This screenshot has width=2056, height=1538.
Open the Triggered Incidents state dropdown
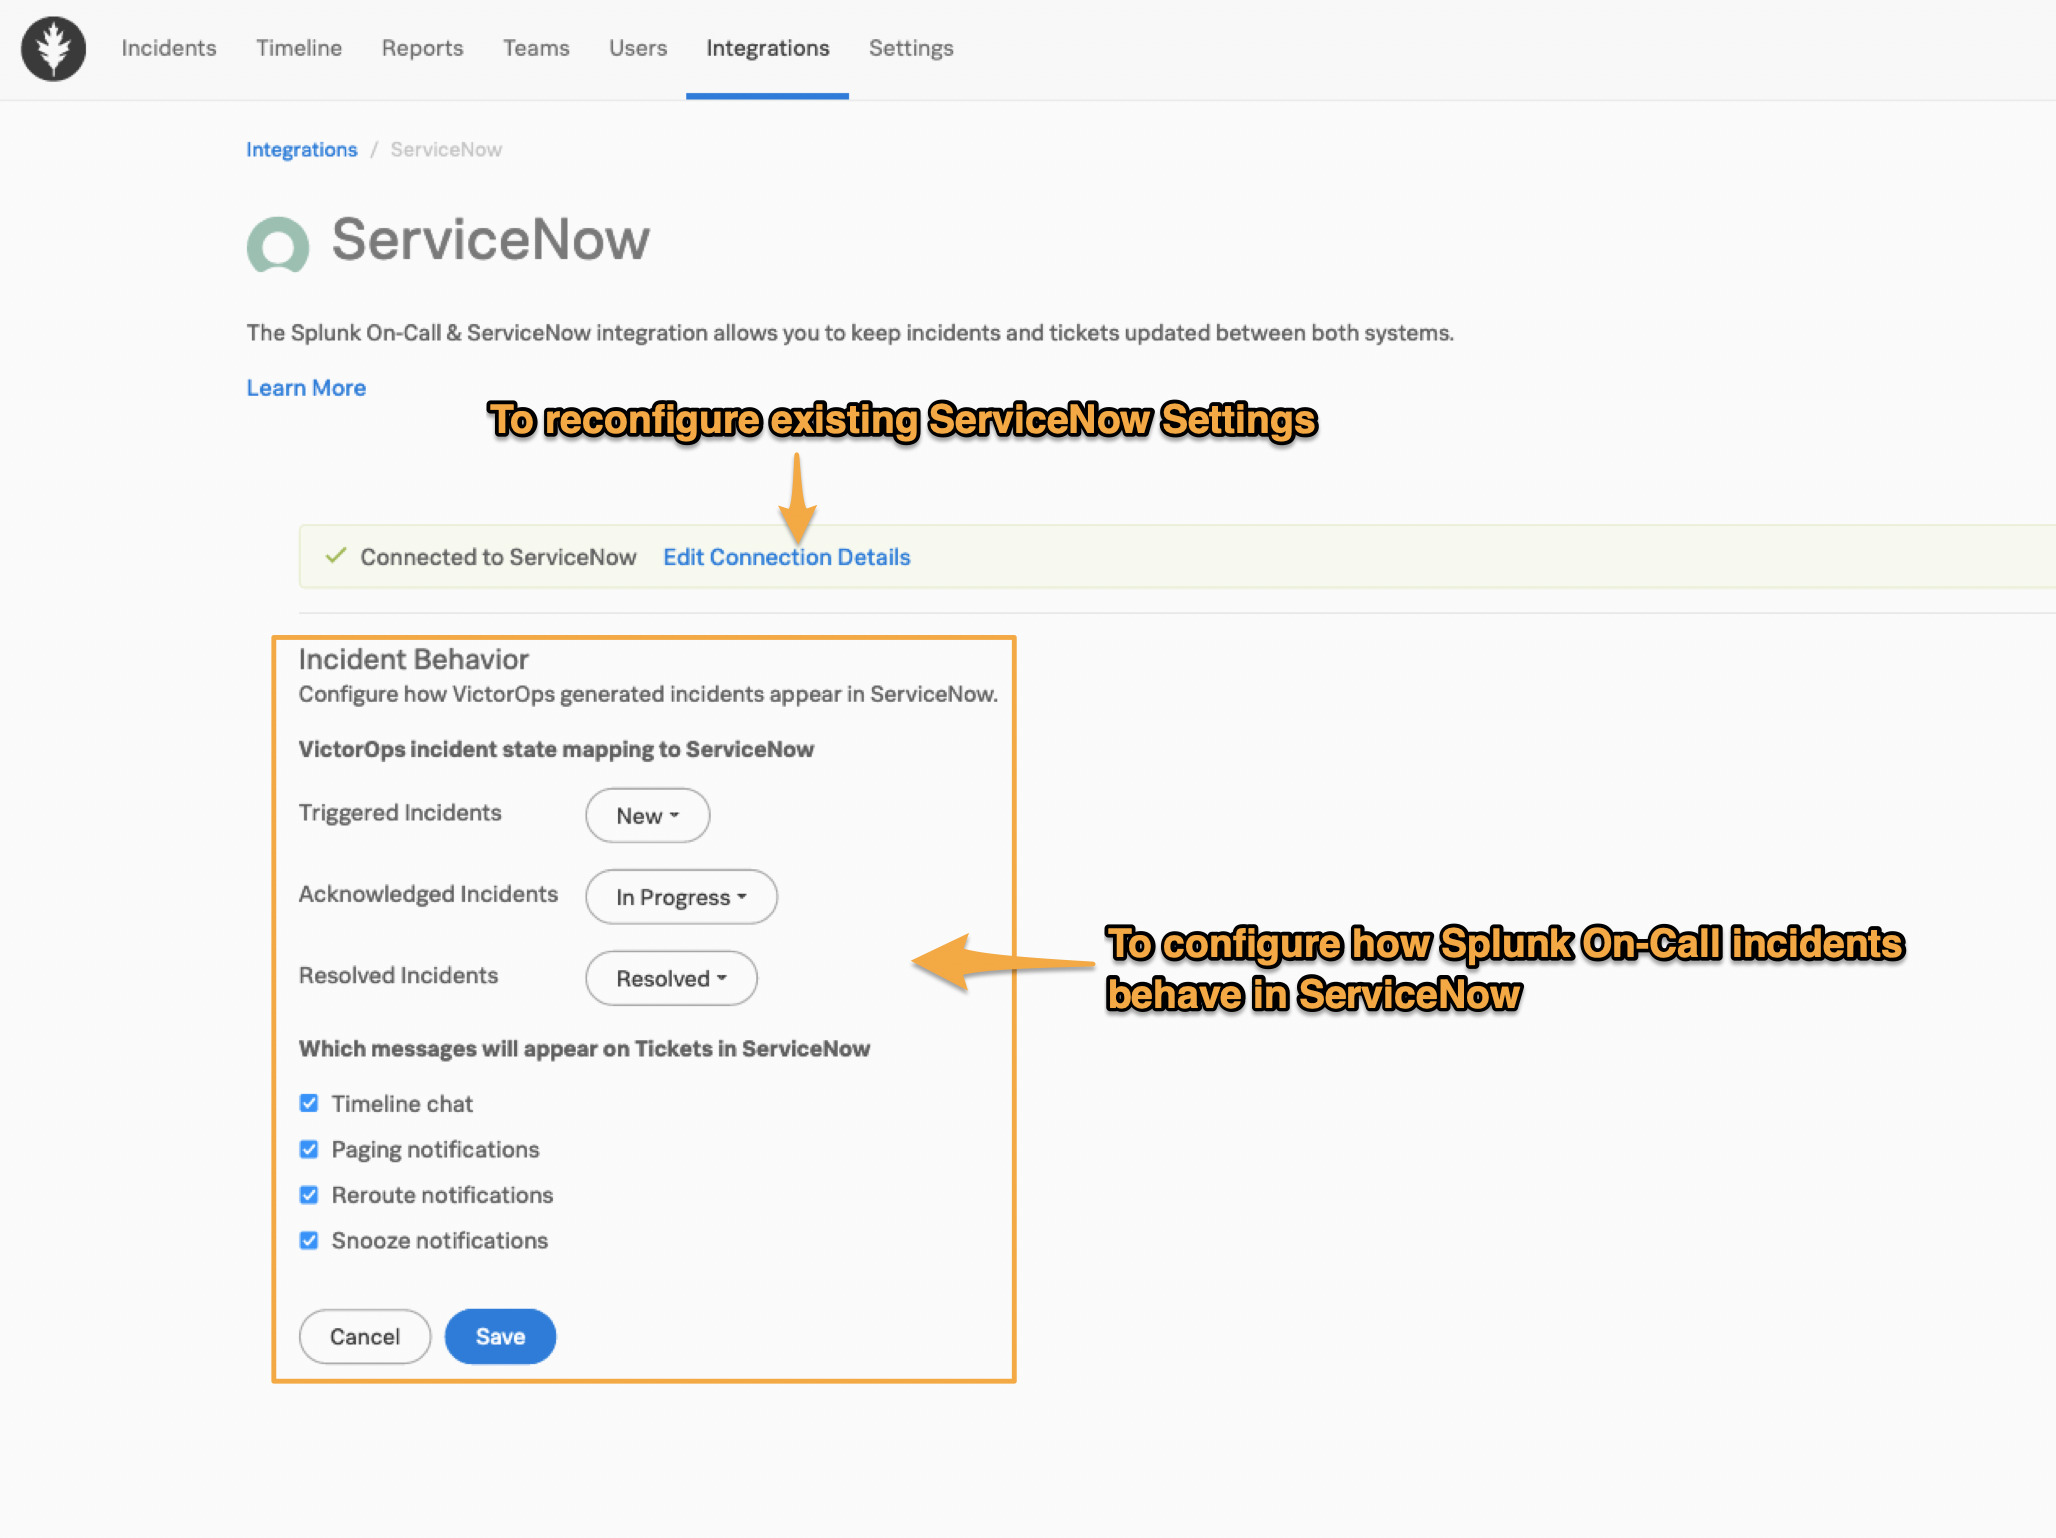[646, 815]
